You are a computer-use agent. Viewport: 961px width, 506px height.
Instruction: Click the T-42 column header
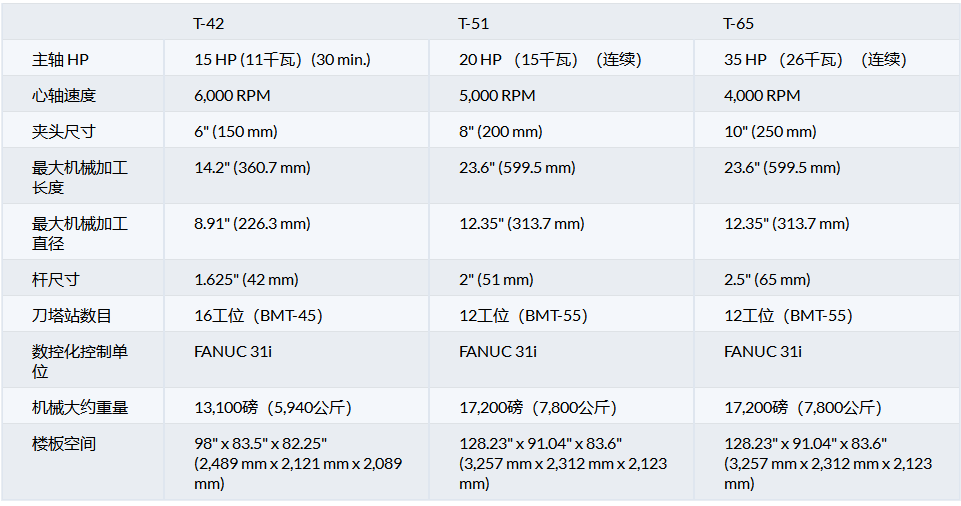[x=209, y=24]
